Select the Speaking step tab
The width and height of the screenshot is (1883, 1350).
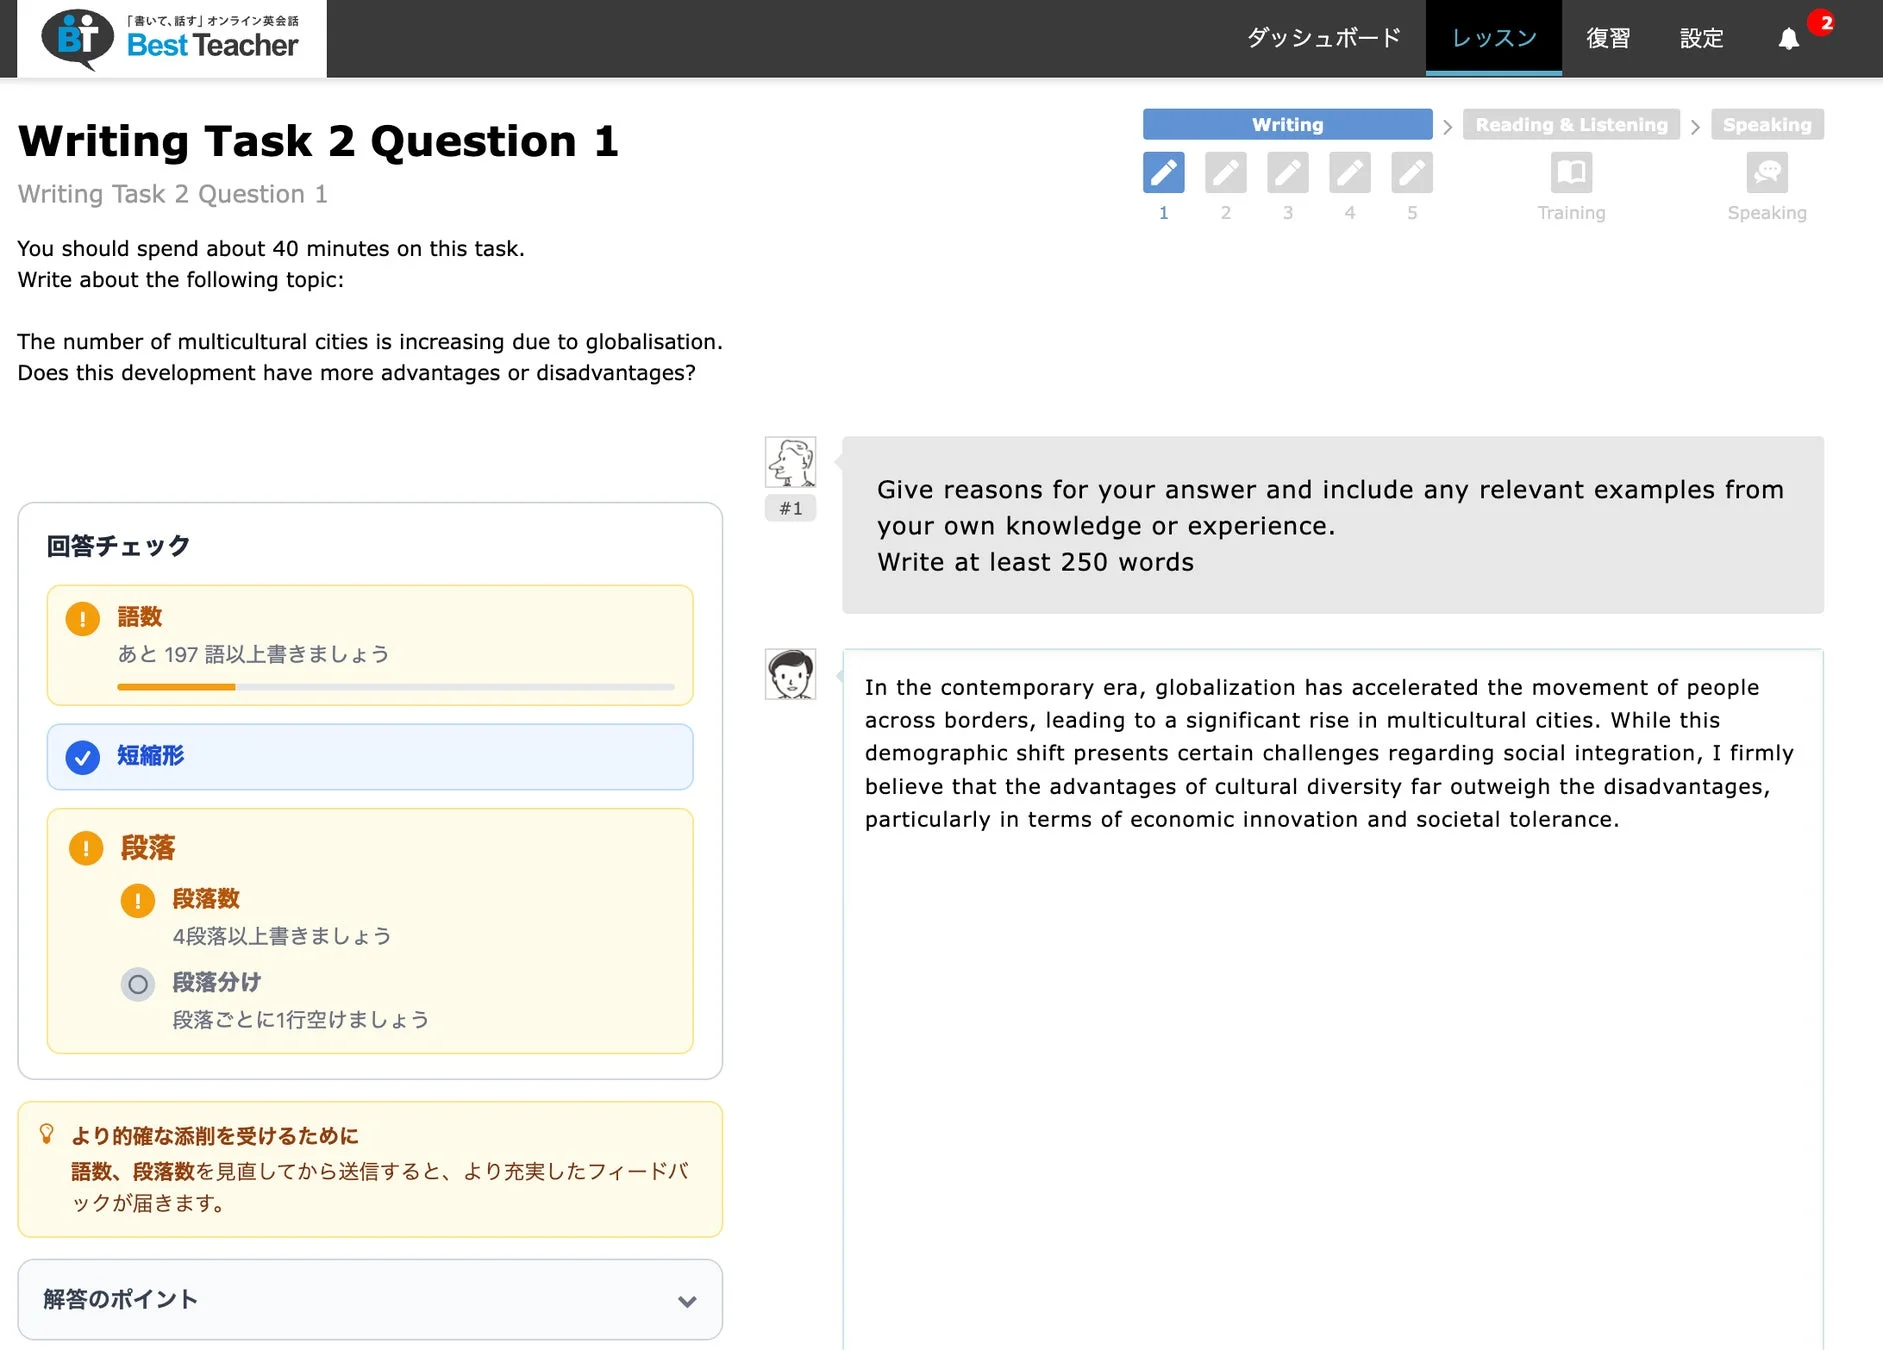[1767, 124]
